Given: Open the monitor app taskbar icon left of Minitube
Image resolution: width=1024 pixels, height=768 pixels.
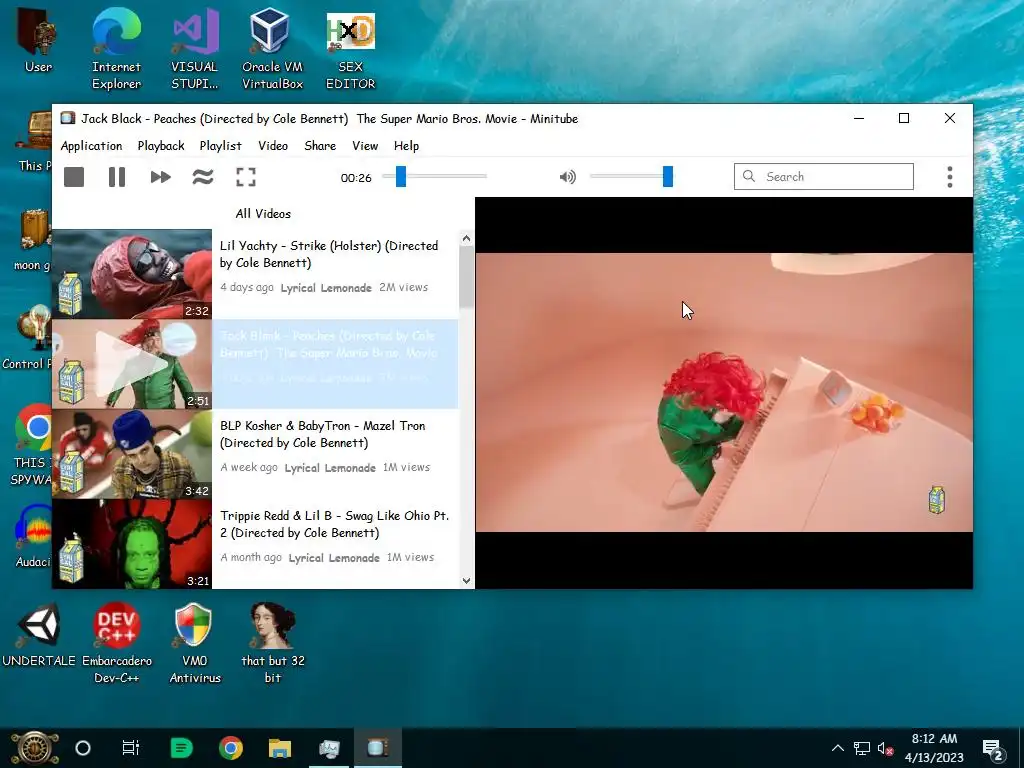Looking at the screenshot, I should tap(329, 748).
